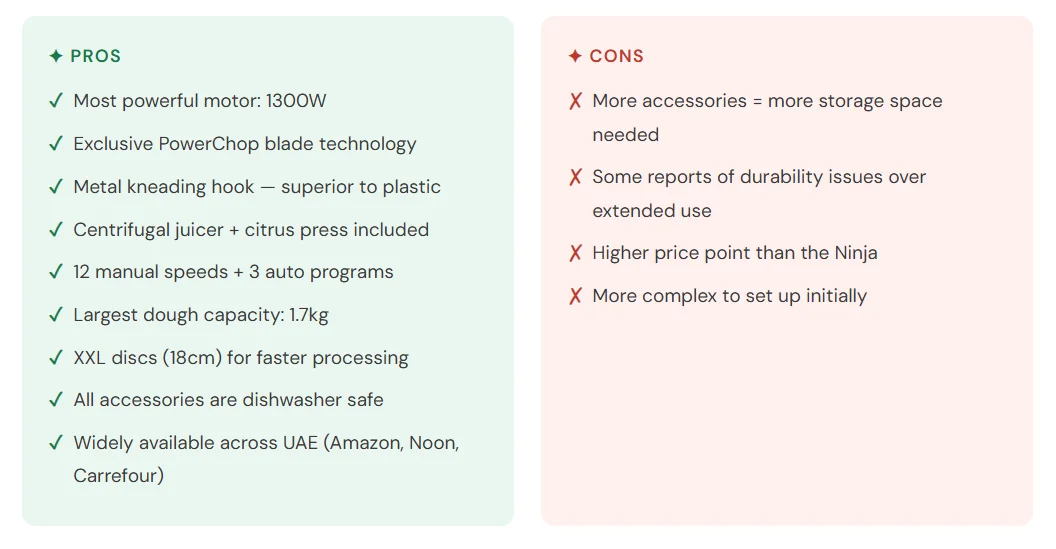Click checkmark next to Largest dough capacity
Viewport: 1056px width, 549px height.
(x=56, y=315)
